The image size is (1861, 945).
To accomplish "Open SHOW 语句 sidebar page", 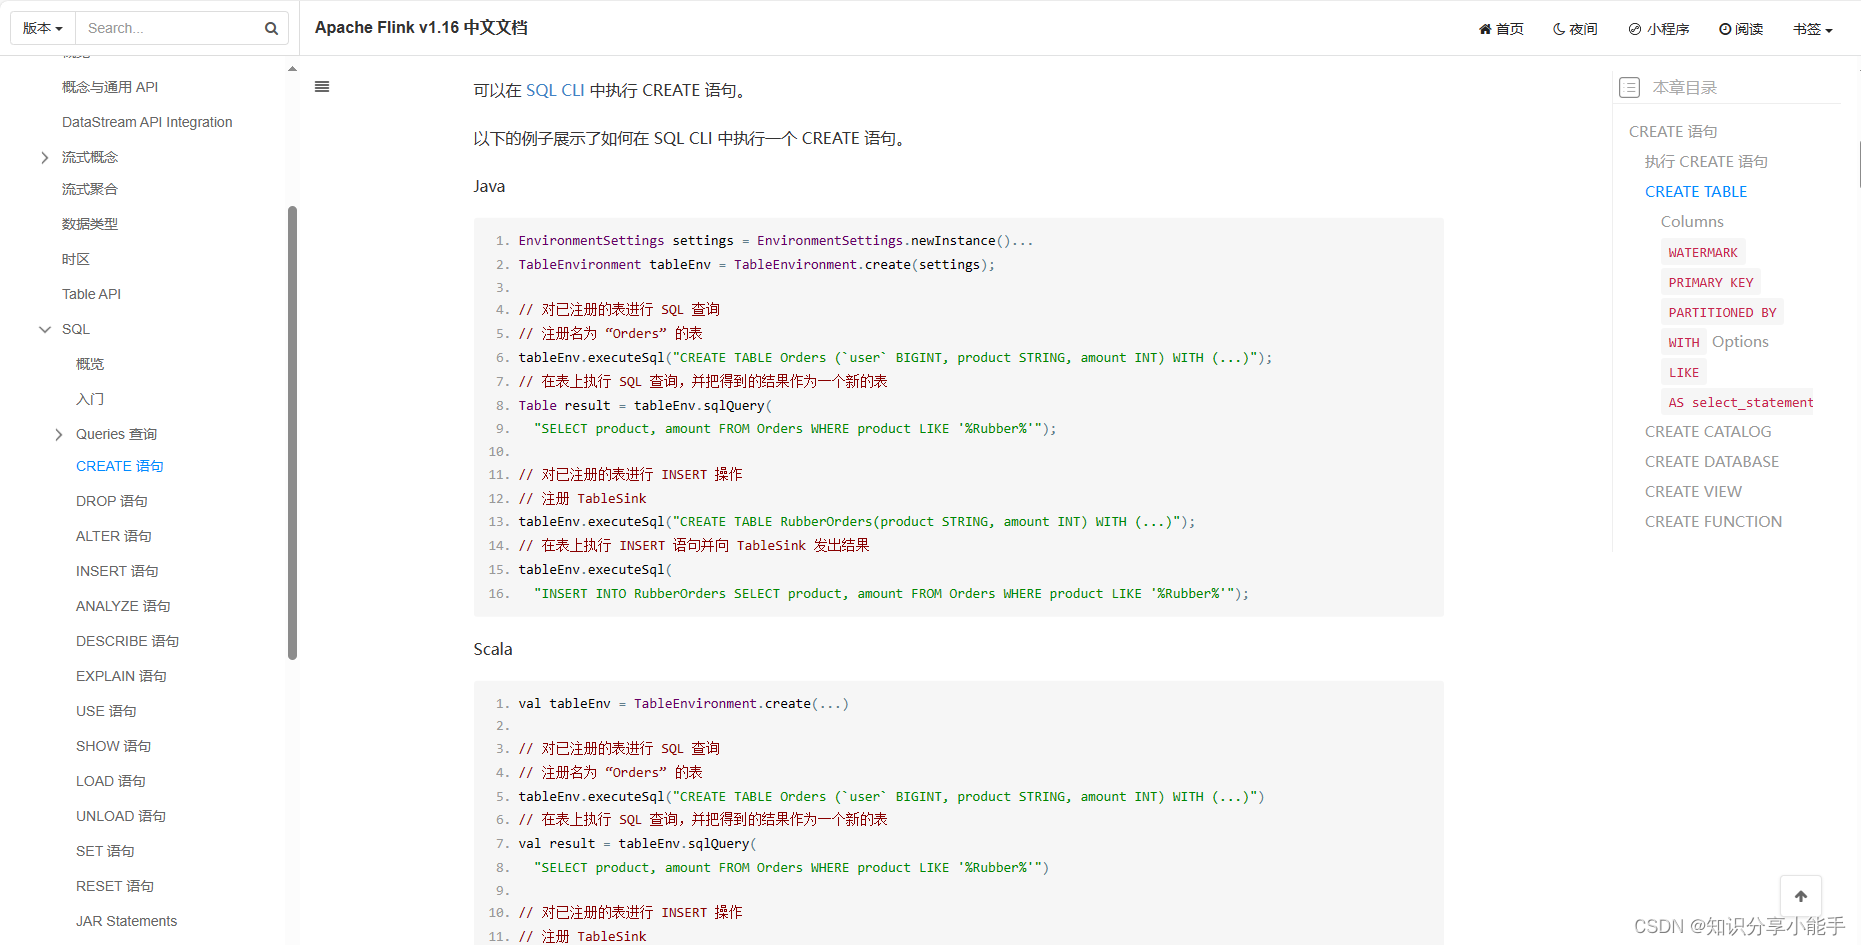I will point(114,746).
